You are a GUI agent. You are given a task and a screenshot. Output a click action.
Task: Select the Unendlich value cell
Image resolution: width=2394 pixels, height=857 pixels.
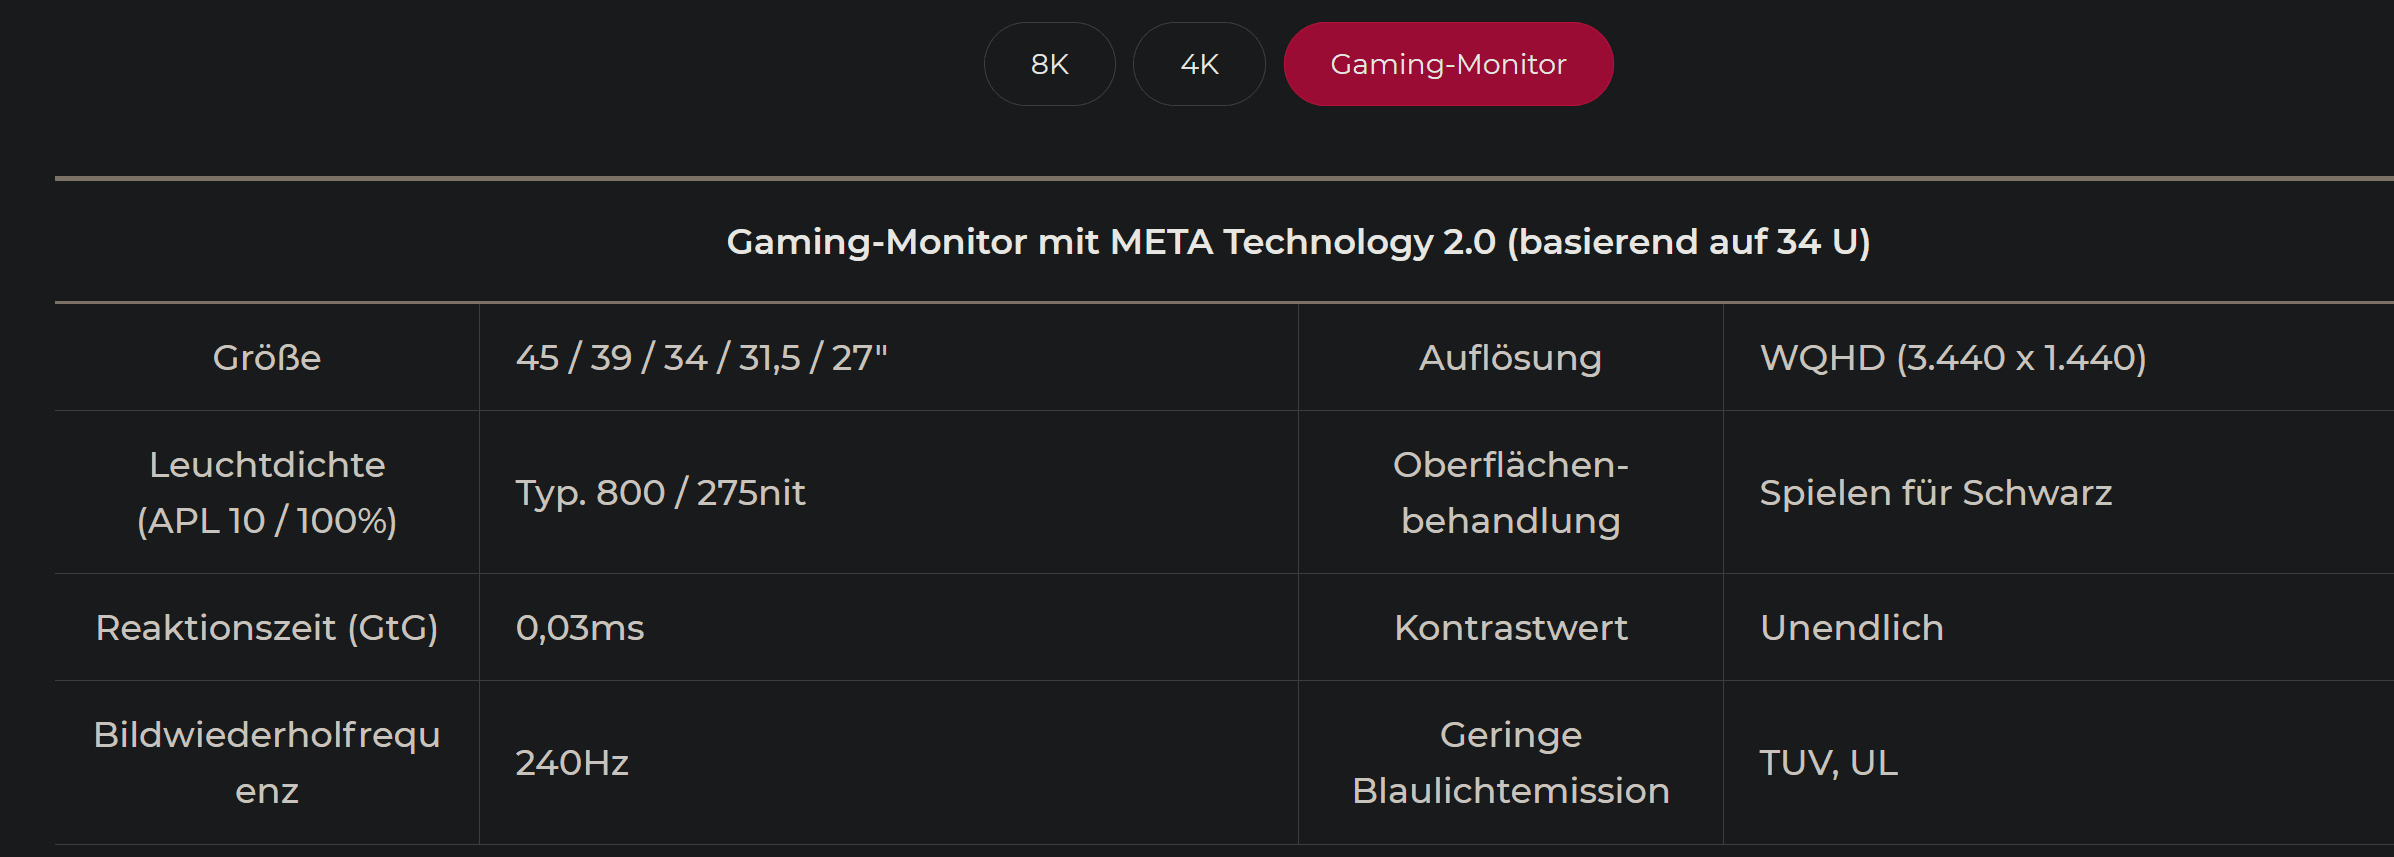tap(1851, 627)
